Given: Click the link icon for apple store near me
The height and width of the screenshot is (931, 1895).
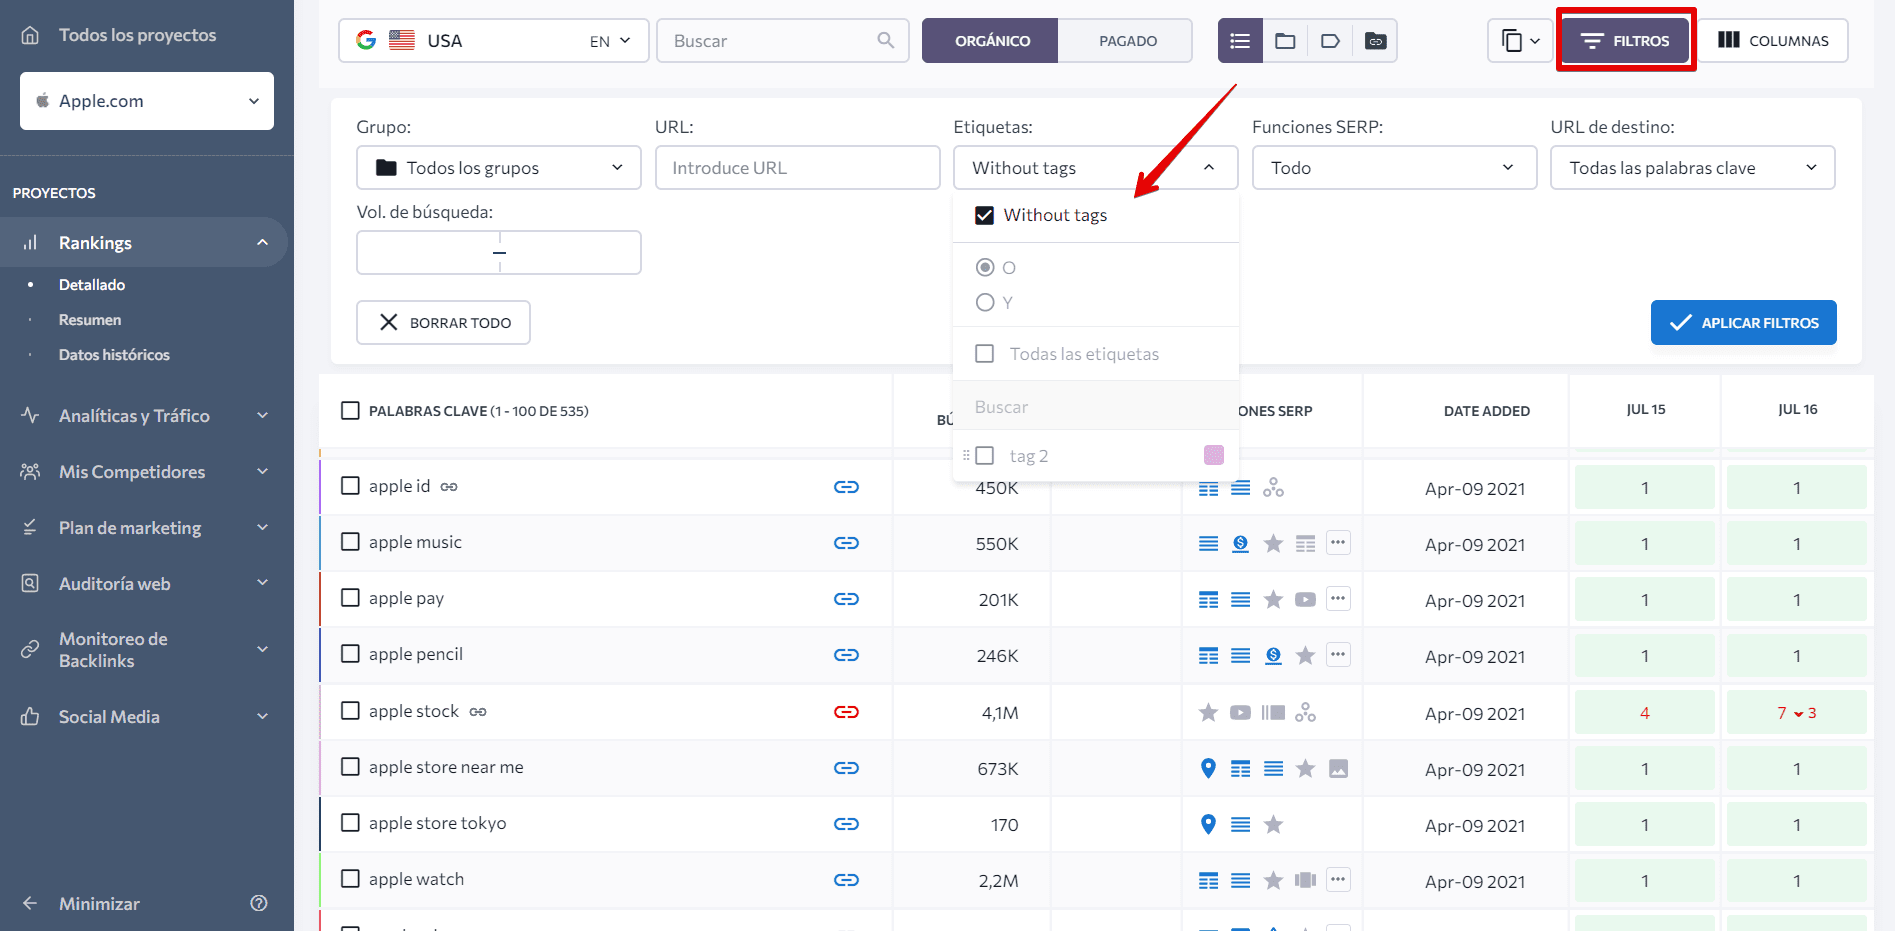Looking at the screenshot, I should point(846,768).
